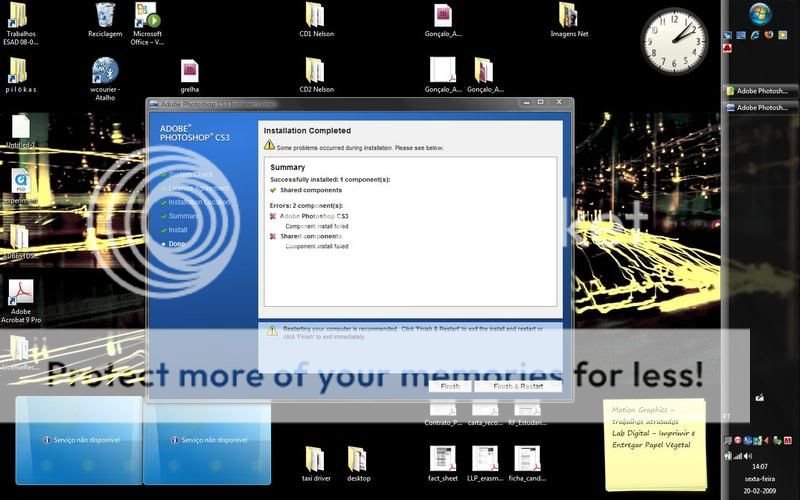Open the Reciclagem recycle bin
This screenshot has height=500, width=800.
[x=105, y=17]
